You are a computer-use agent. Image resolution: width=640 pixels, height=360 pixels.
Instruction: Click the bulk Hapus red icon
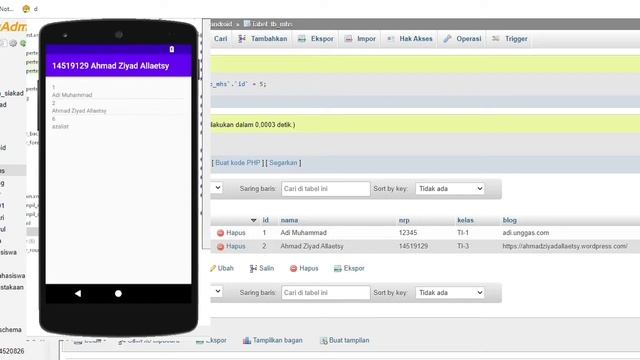pos(293,268)
